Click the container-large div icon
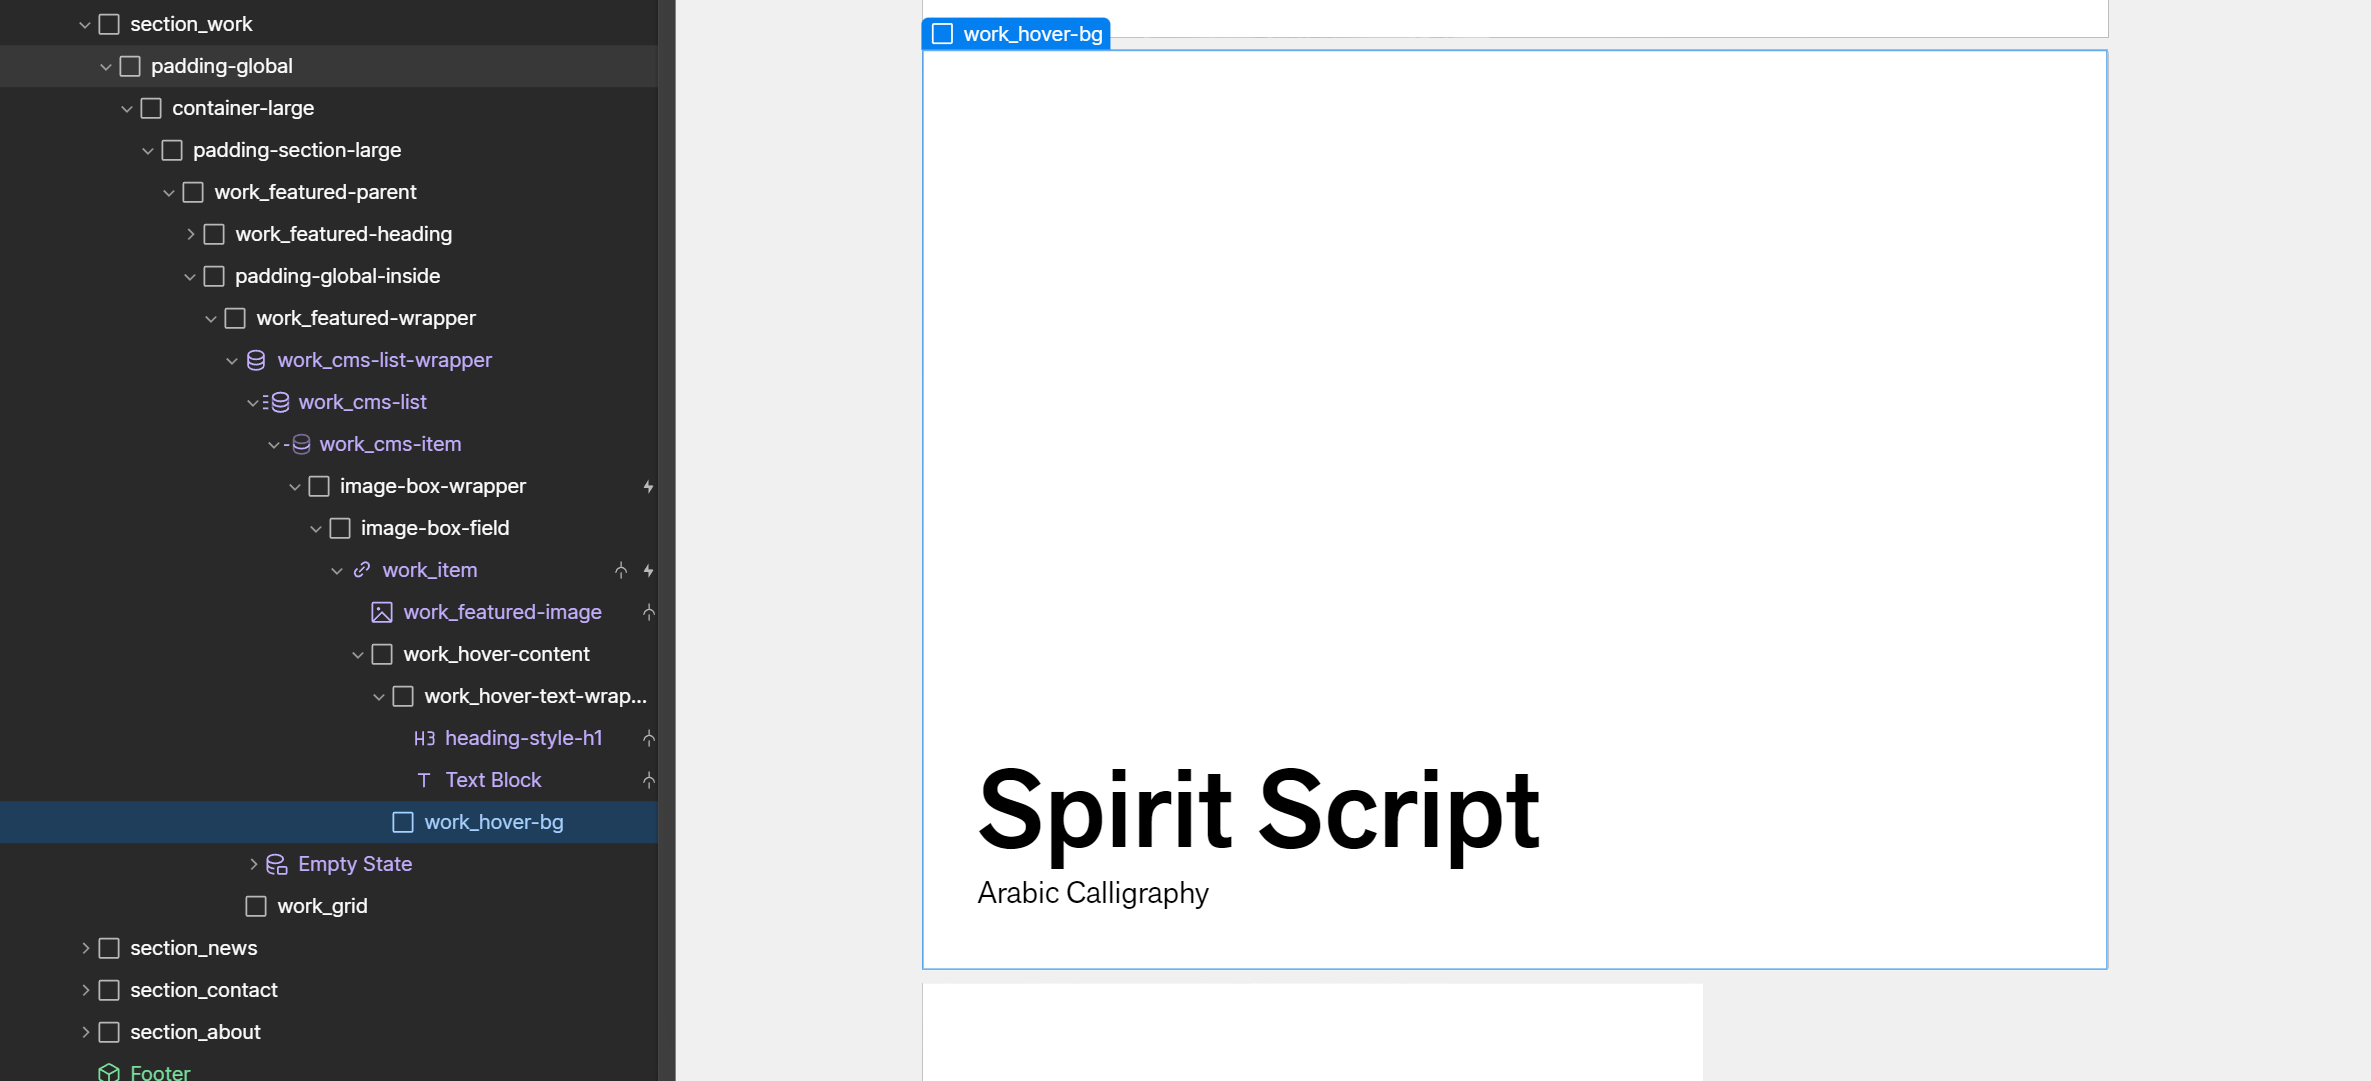This screenshot has height=1081, width=2371. click(x=151, y=108)
